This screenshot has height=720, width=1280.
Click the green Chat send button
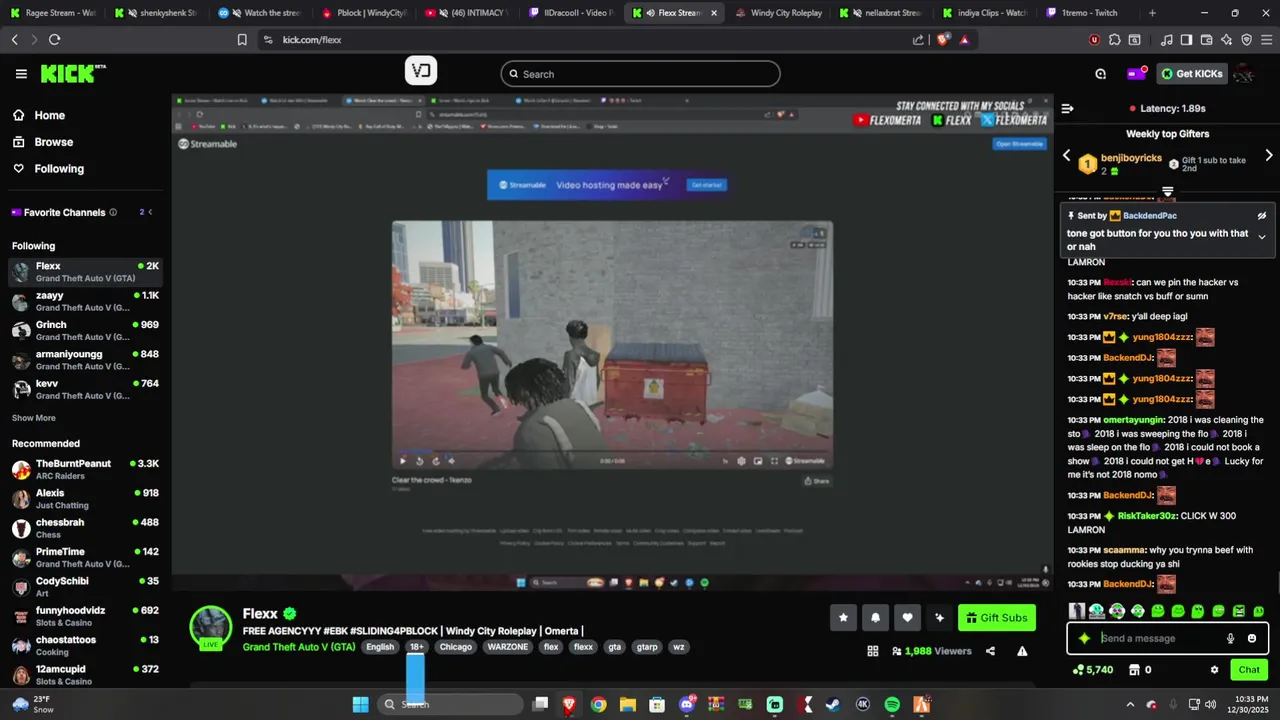(1249, 670)
